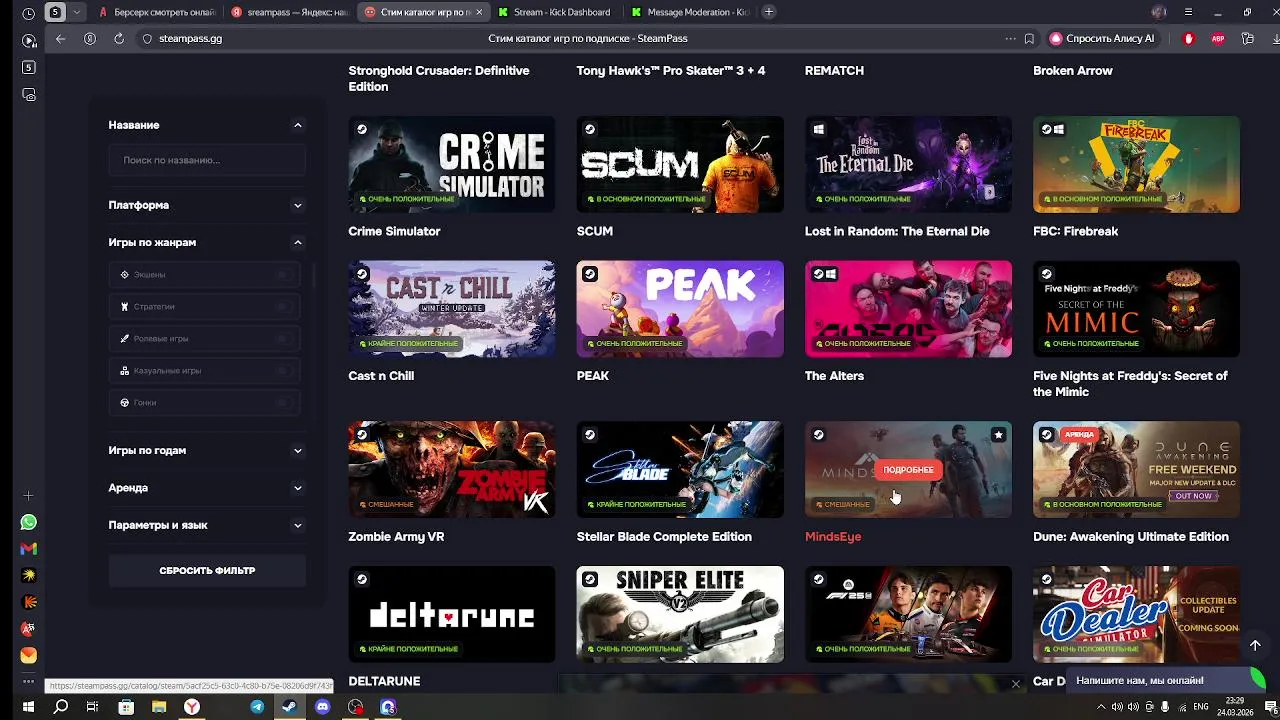The height and width of the screenshot is (720, 1280).
Task: Click the scroll-to-top arrow button
Action: pyautogui.click(x=1255, y=645)
